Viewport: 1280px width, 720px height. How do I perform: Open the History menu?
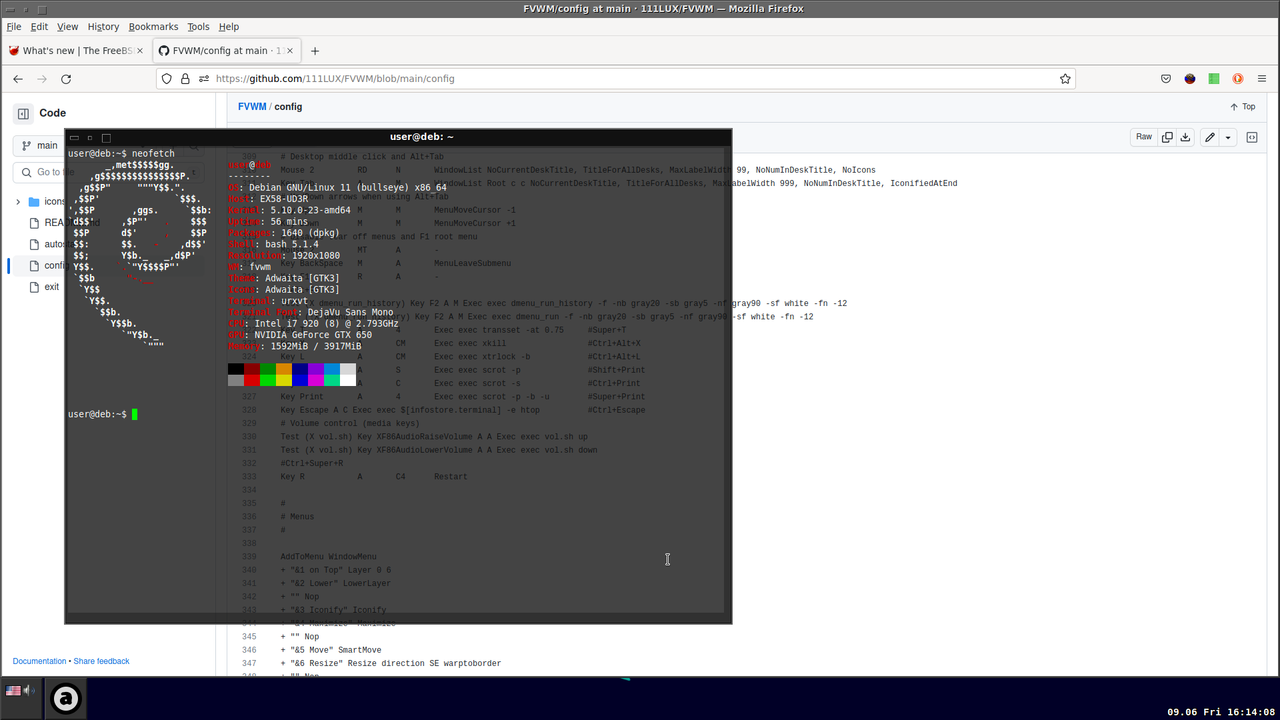(103, 27)
